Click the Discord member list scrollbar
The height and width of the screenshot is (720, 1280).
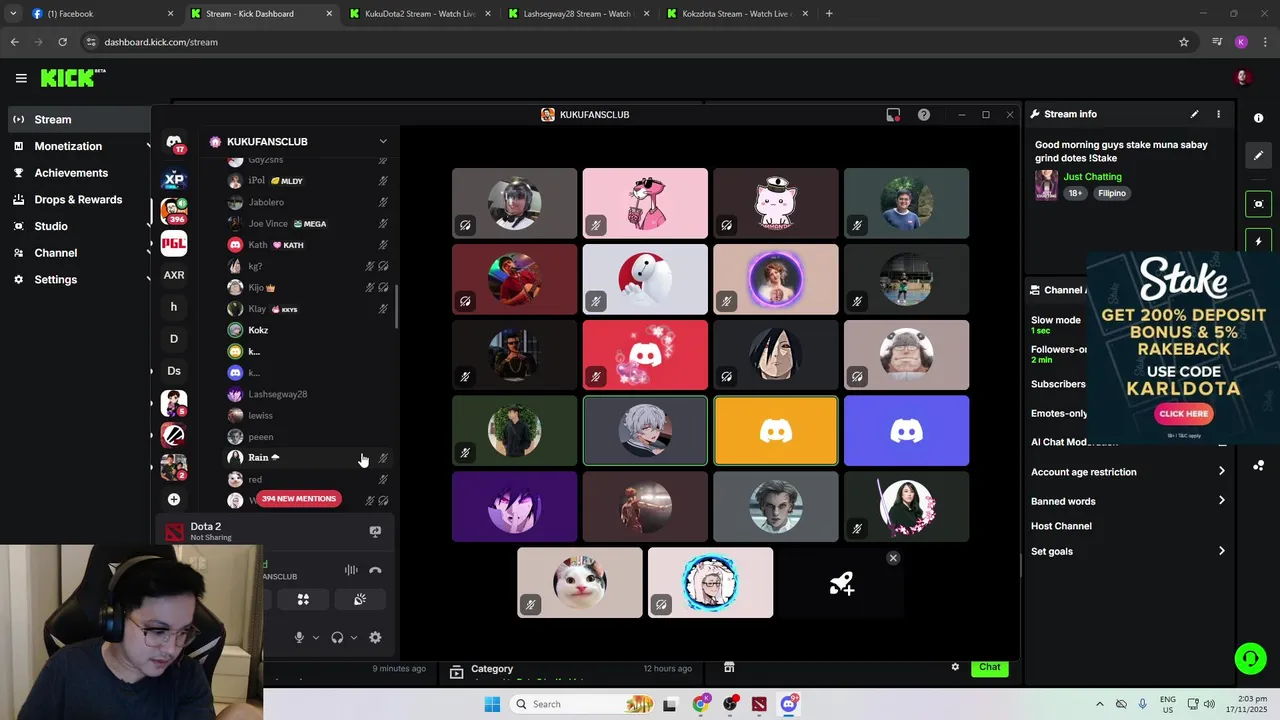click(x=396, y=305)
